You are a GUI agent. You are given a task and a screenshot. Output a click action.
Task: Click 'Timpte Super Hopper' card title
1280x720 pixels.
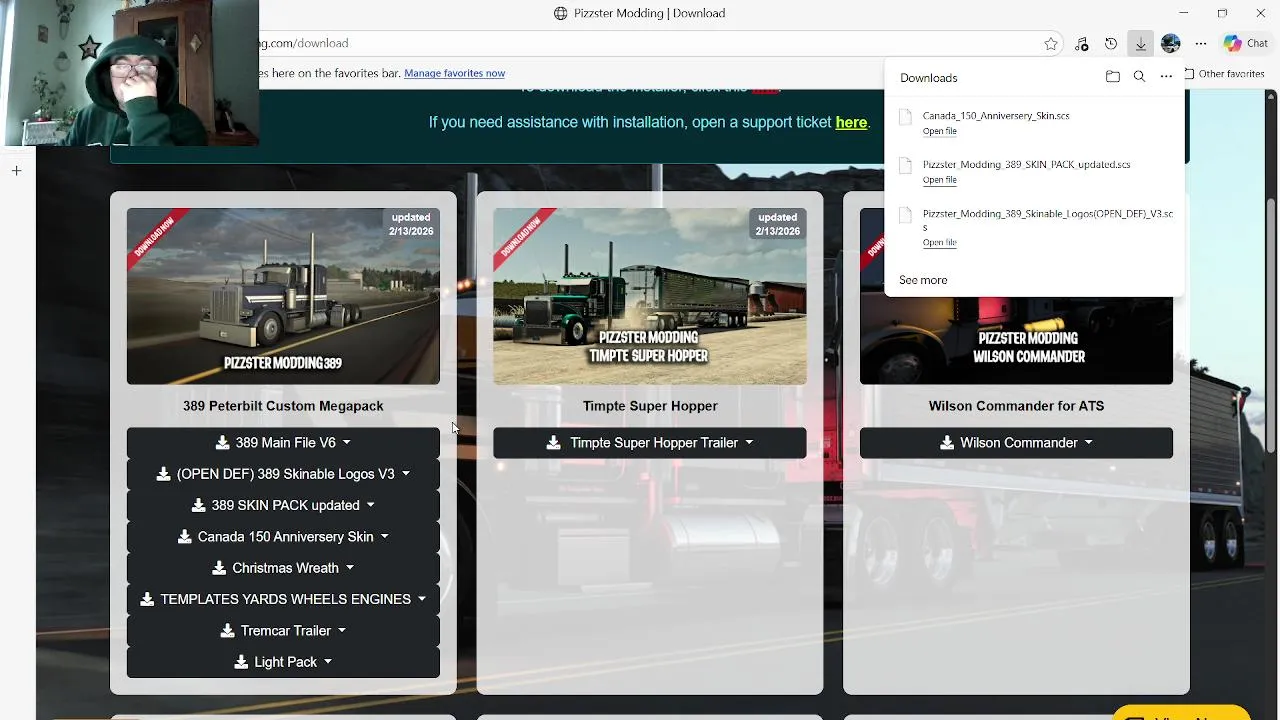tap(650, 406)
